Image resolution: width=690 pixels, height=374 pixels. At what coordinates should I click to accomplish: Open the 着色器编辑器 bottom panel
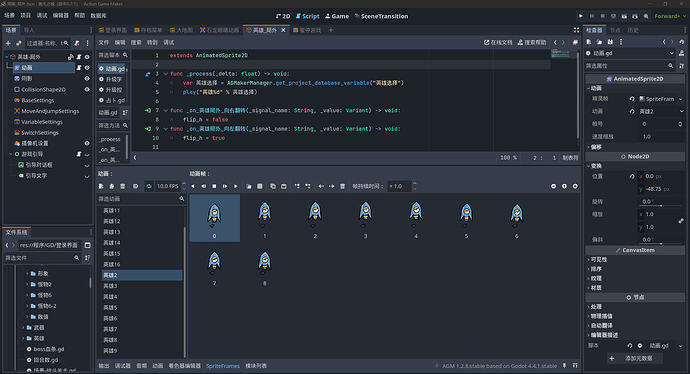point(184,366)
